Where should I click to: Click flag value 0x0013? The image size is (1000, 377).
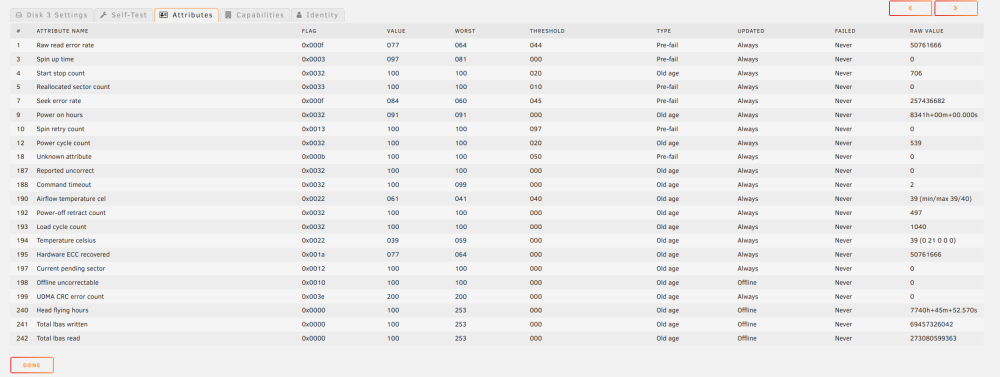point(313,129)
